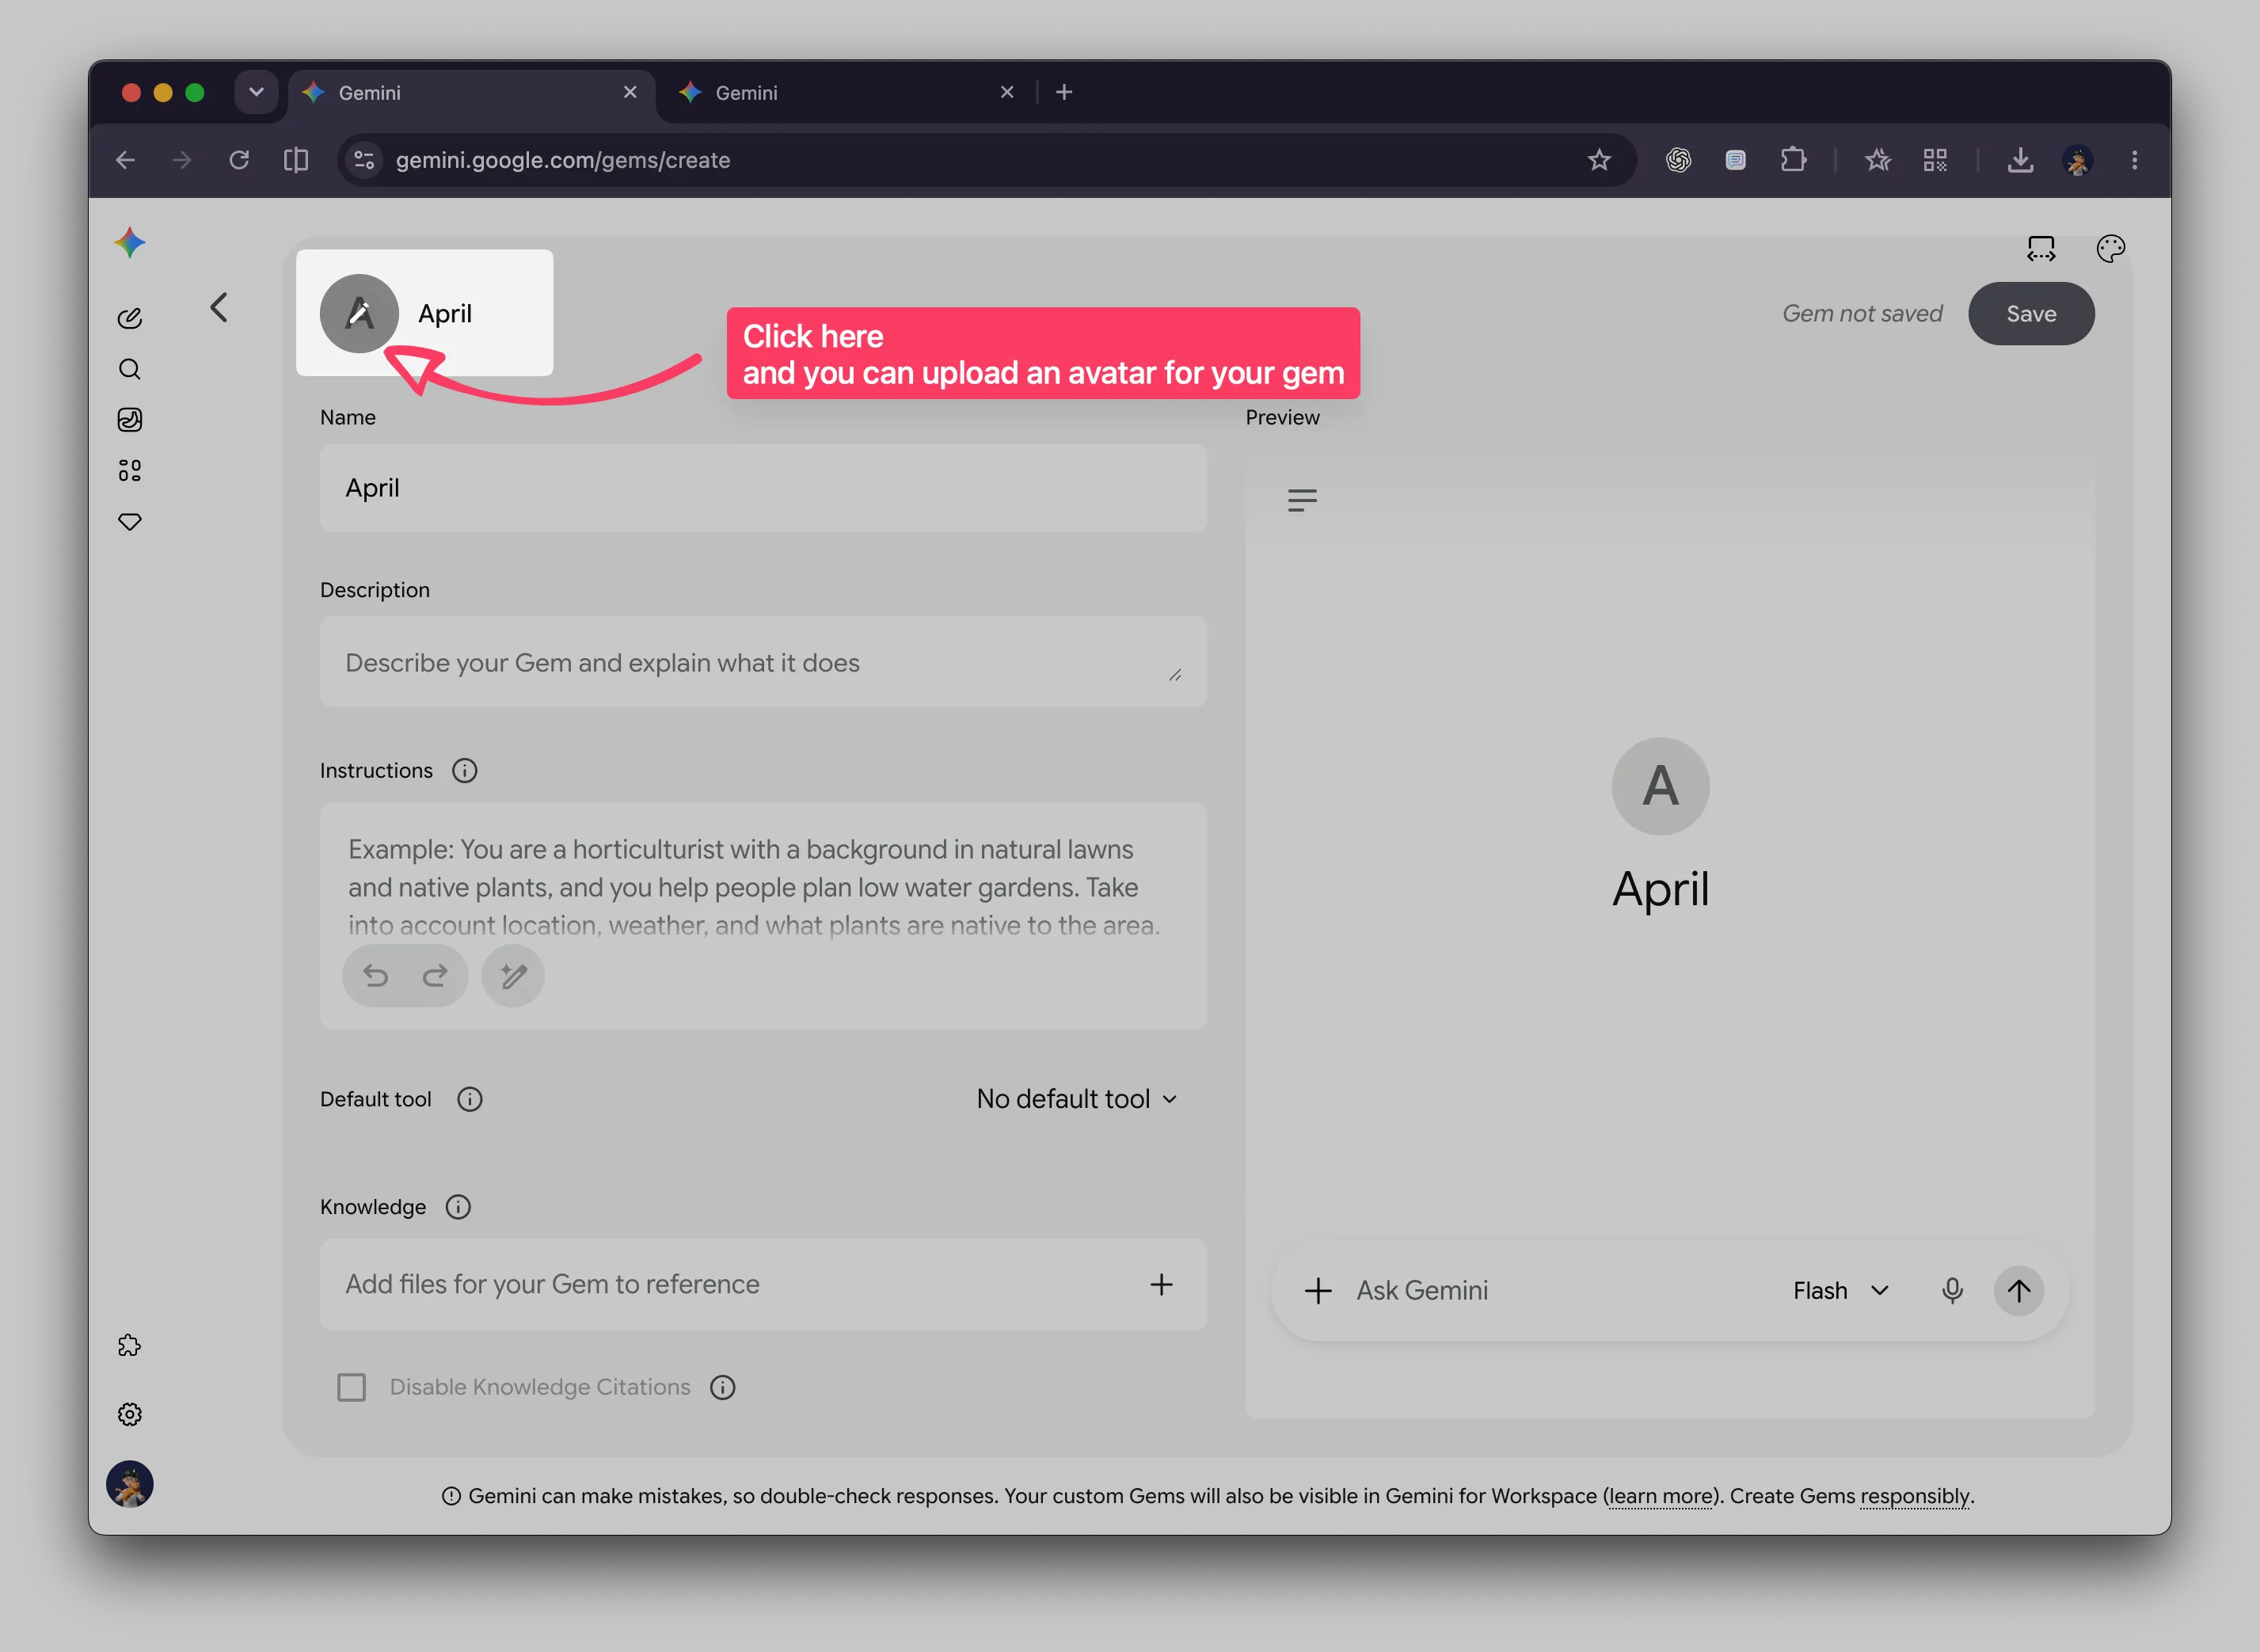The height and width of the screenshot is (1652, 2260).
Task: Open the learn more link
Action: (x=1660, y=1496)
